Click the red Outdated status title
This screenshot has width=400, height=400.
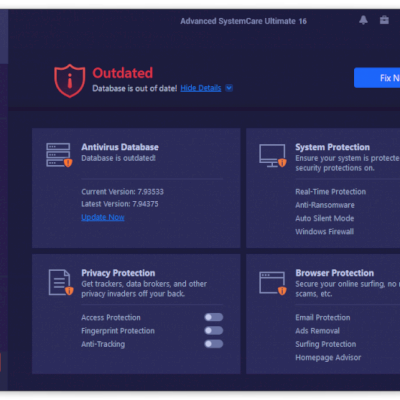[123, 73]
